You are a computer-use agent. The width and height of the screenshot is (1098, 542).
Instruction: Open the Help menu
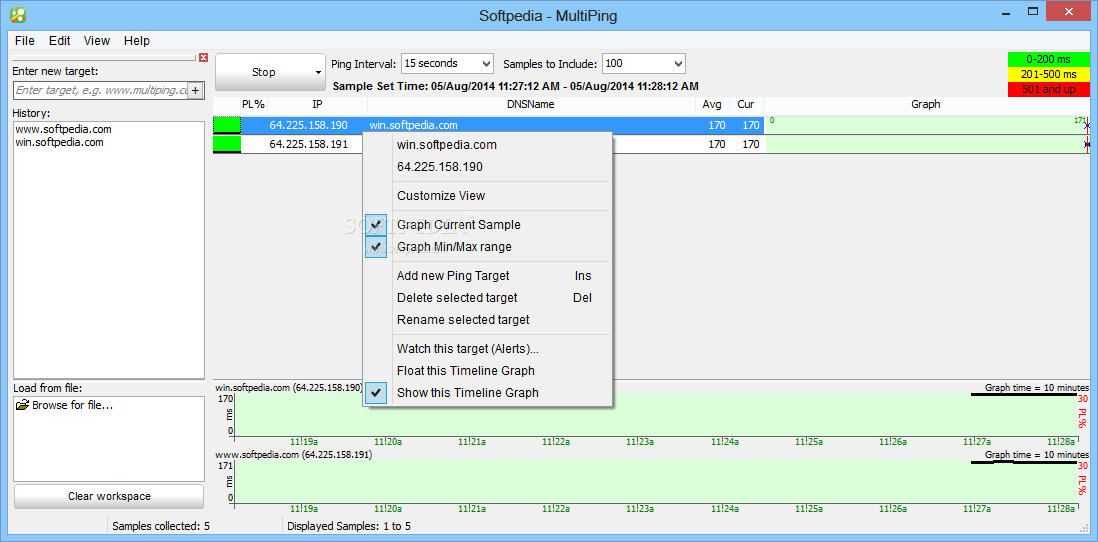[137, 41]
